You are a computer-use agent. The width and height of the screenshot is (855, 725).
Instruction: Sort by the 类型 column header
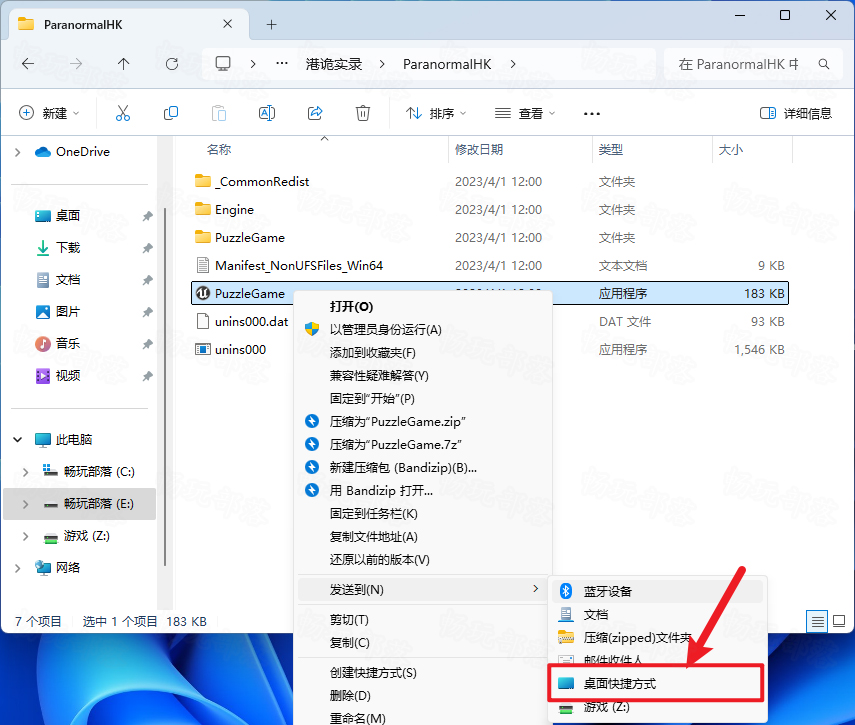(x=611, y=149)
